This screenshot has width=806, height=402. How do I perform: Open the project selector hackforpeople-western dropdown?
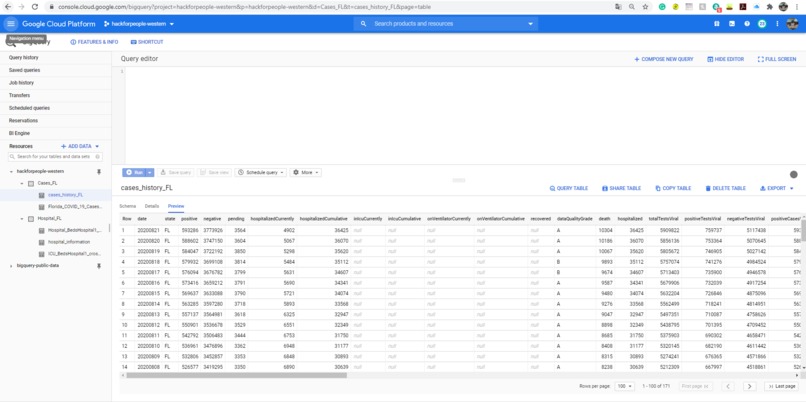[139, 24]
